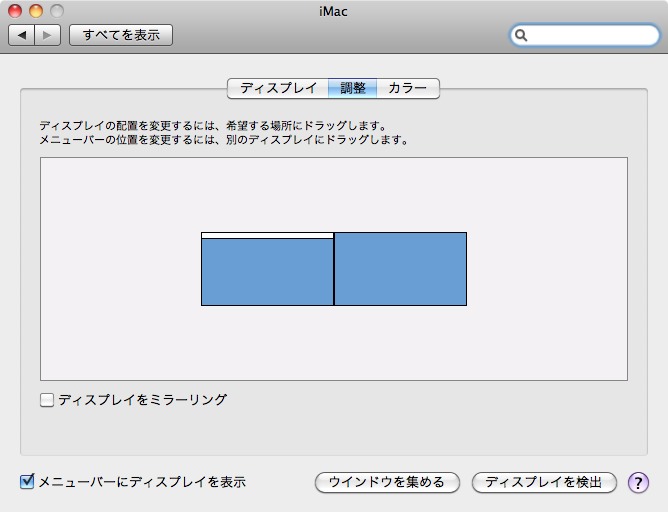Image resolution: width=668 pixels, height=512 pixels.
Task: Click the ウインドウを集める button
Action: tap(387, 482)
